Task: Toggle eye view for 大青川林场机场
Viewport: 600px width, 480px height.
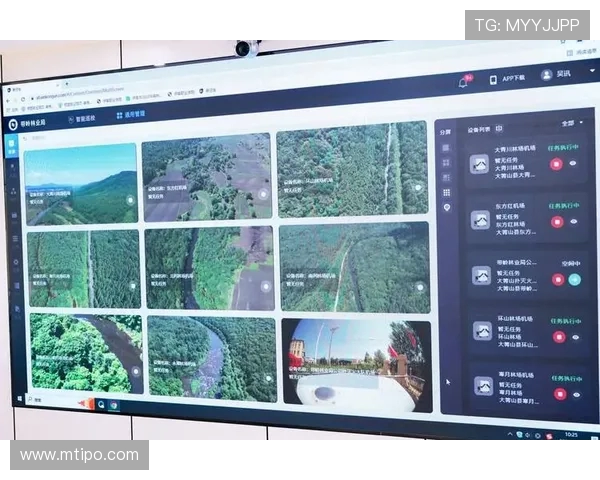Action: (x=574, y=164)
